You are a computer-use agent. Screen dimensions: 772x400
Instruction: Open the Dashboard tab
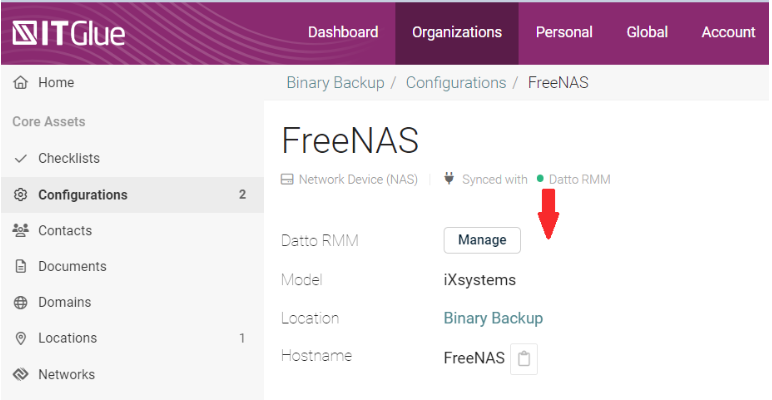click(x=343, y=33)
